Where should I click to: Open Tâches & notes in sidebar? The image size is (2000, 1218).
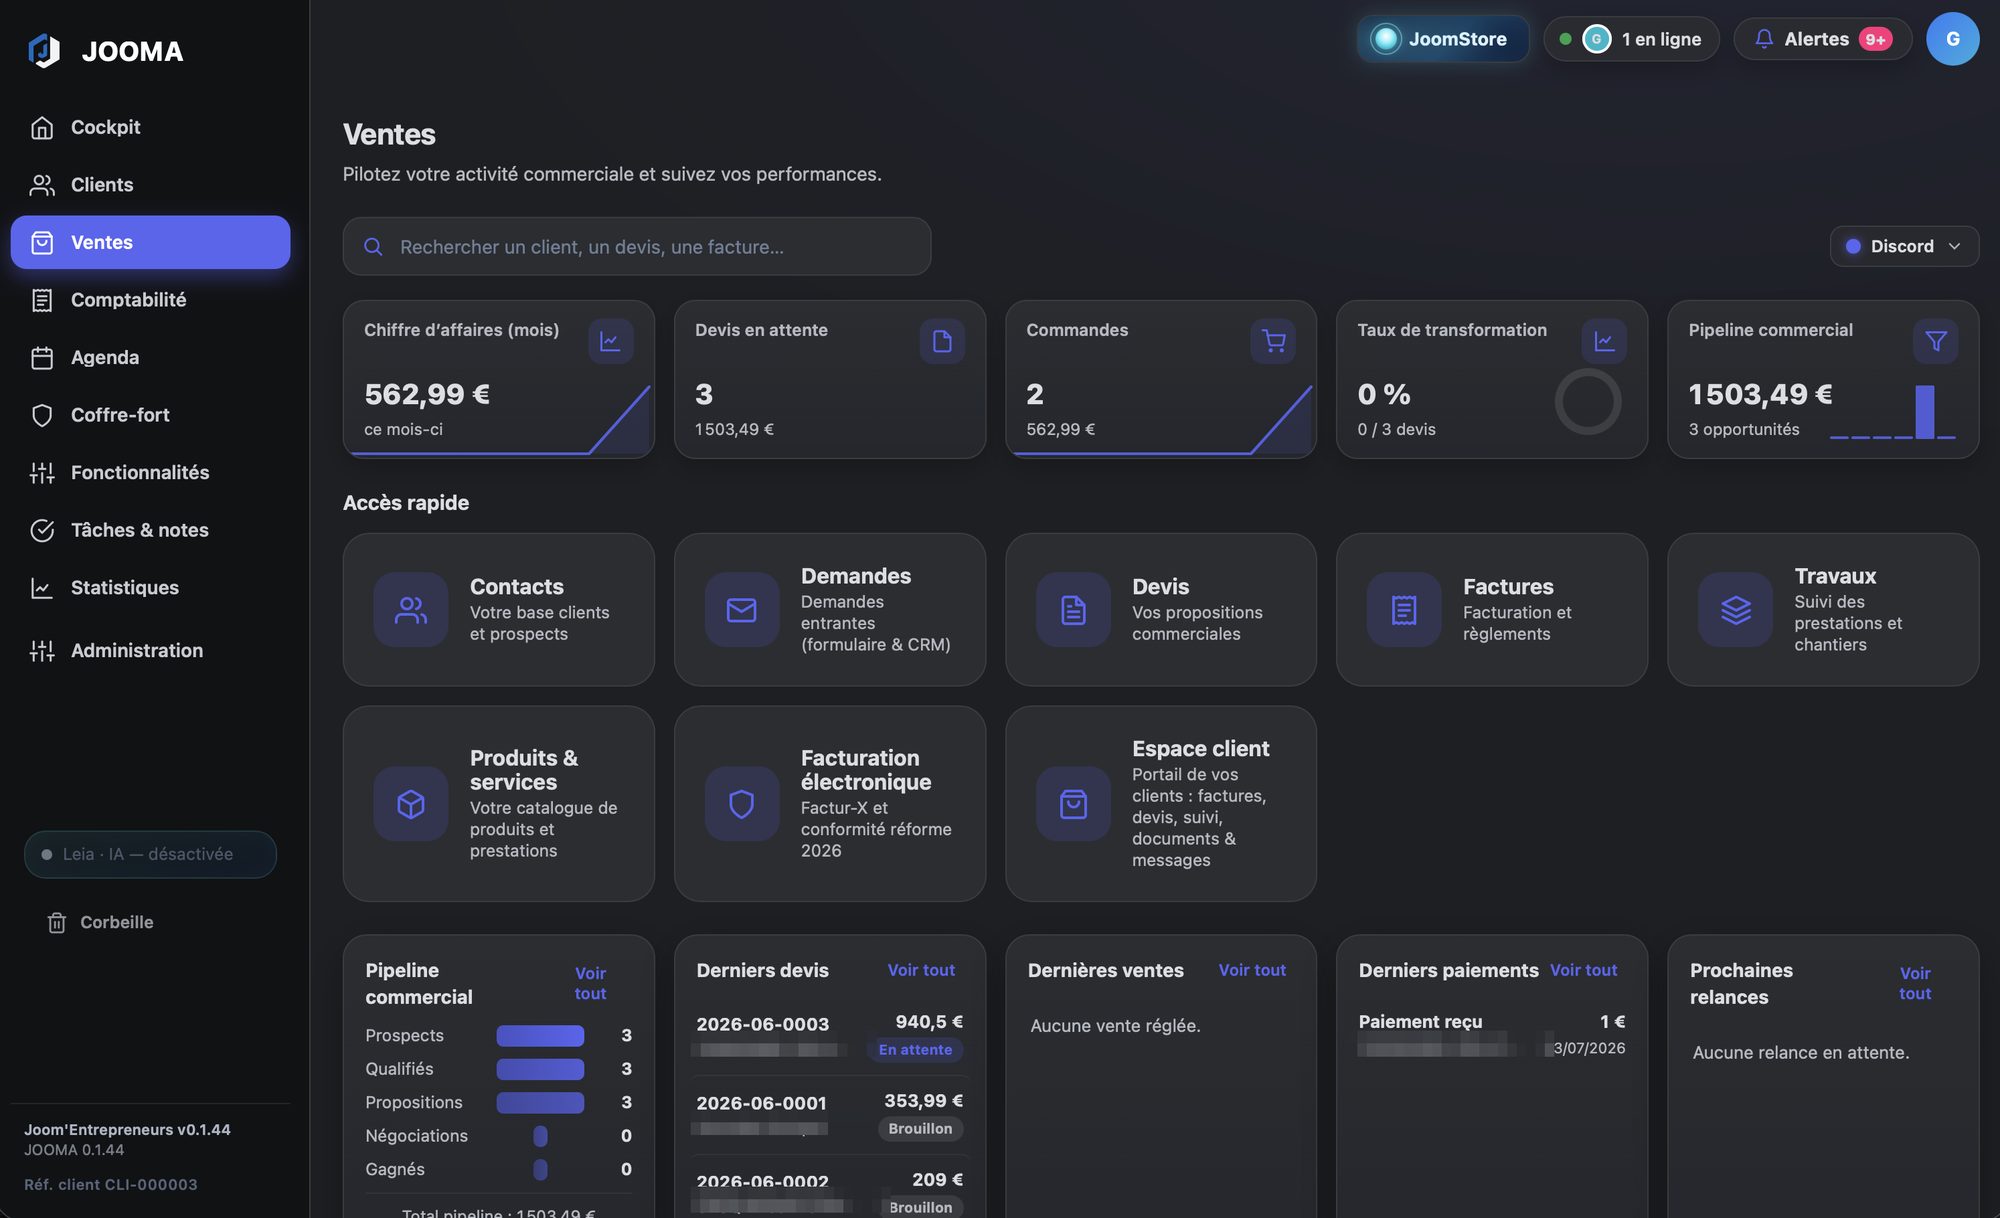(x=150, y=530)
